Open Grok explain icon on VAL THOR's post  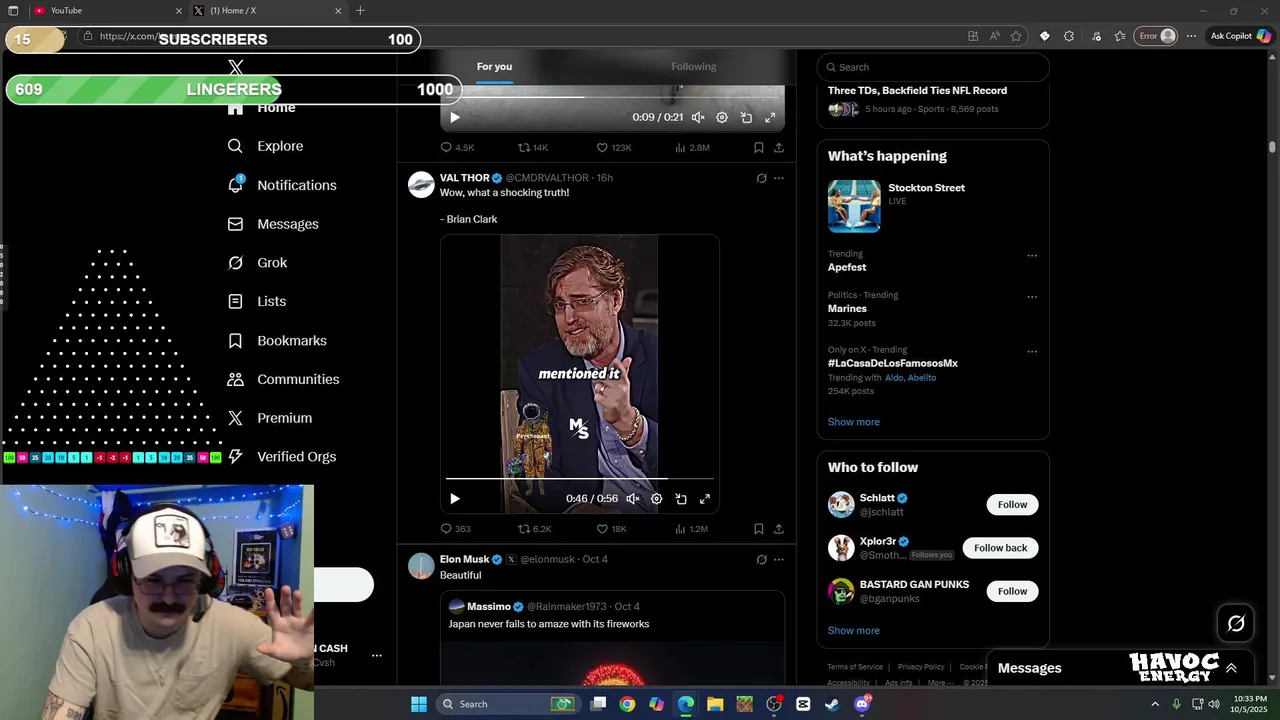coord(761,178)
